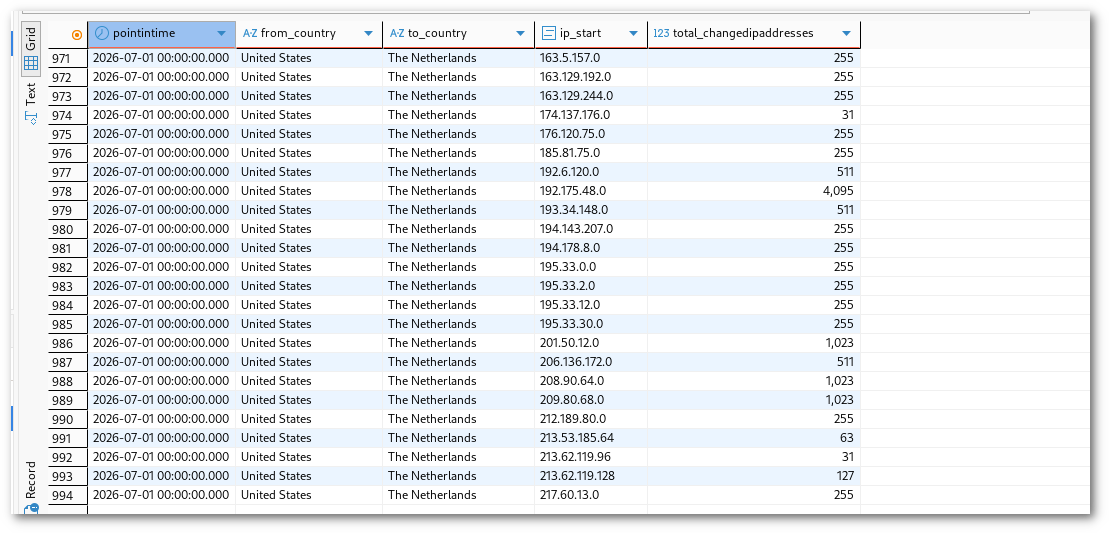Screen dimensions: 1109x533
Task: Click the 1,023 value in row 986
Action: pos(838,343)
